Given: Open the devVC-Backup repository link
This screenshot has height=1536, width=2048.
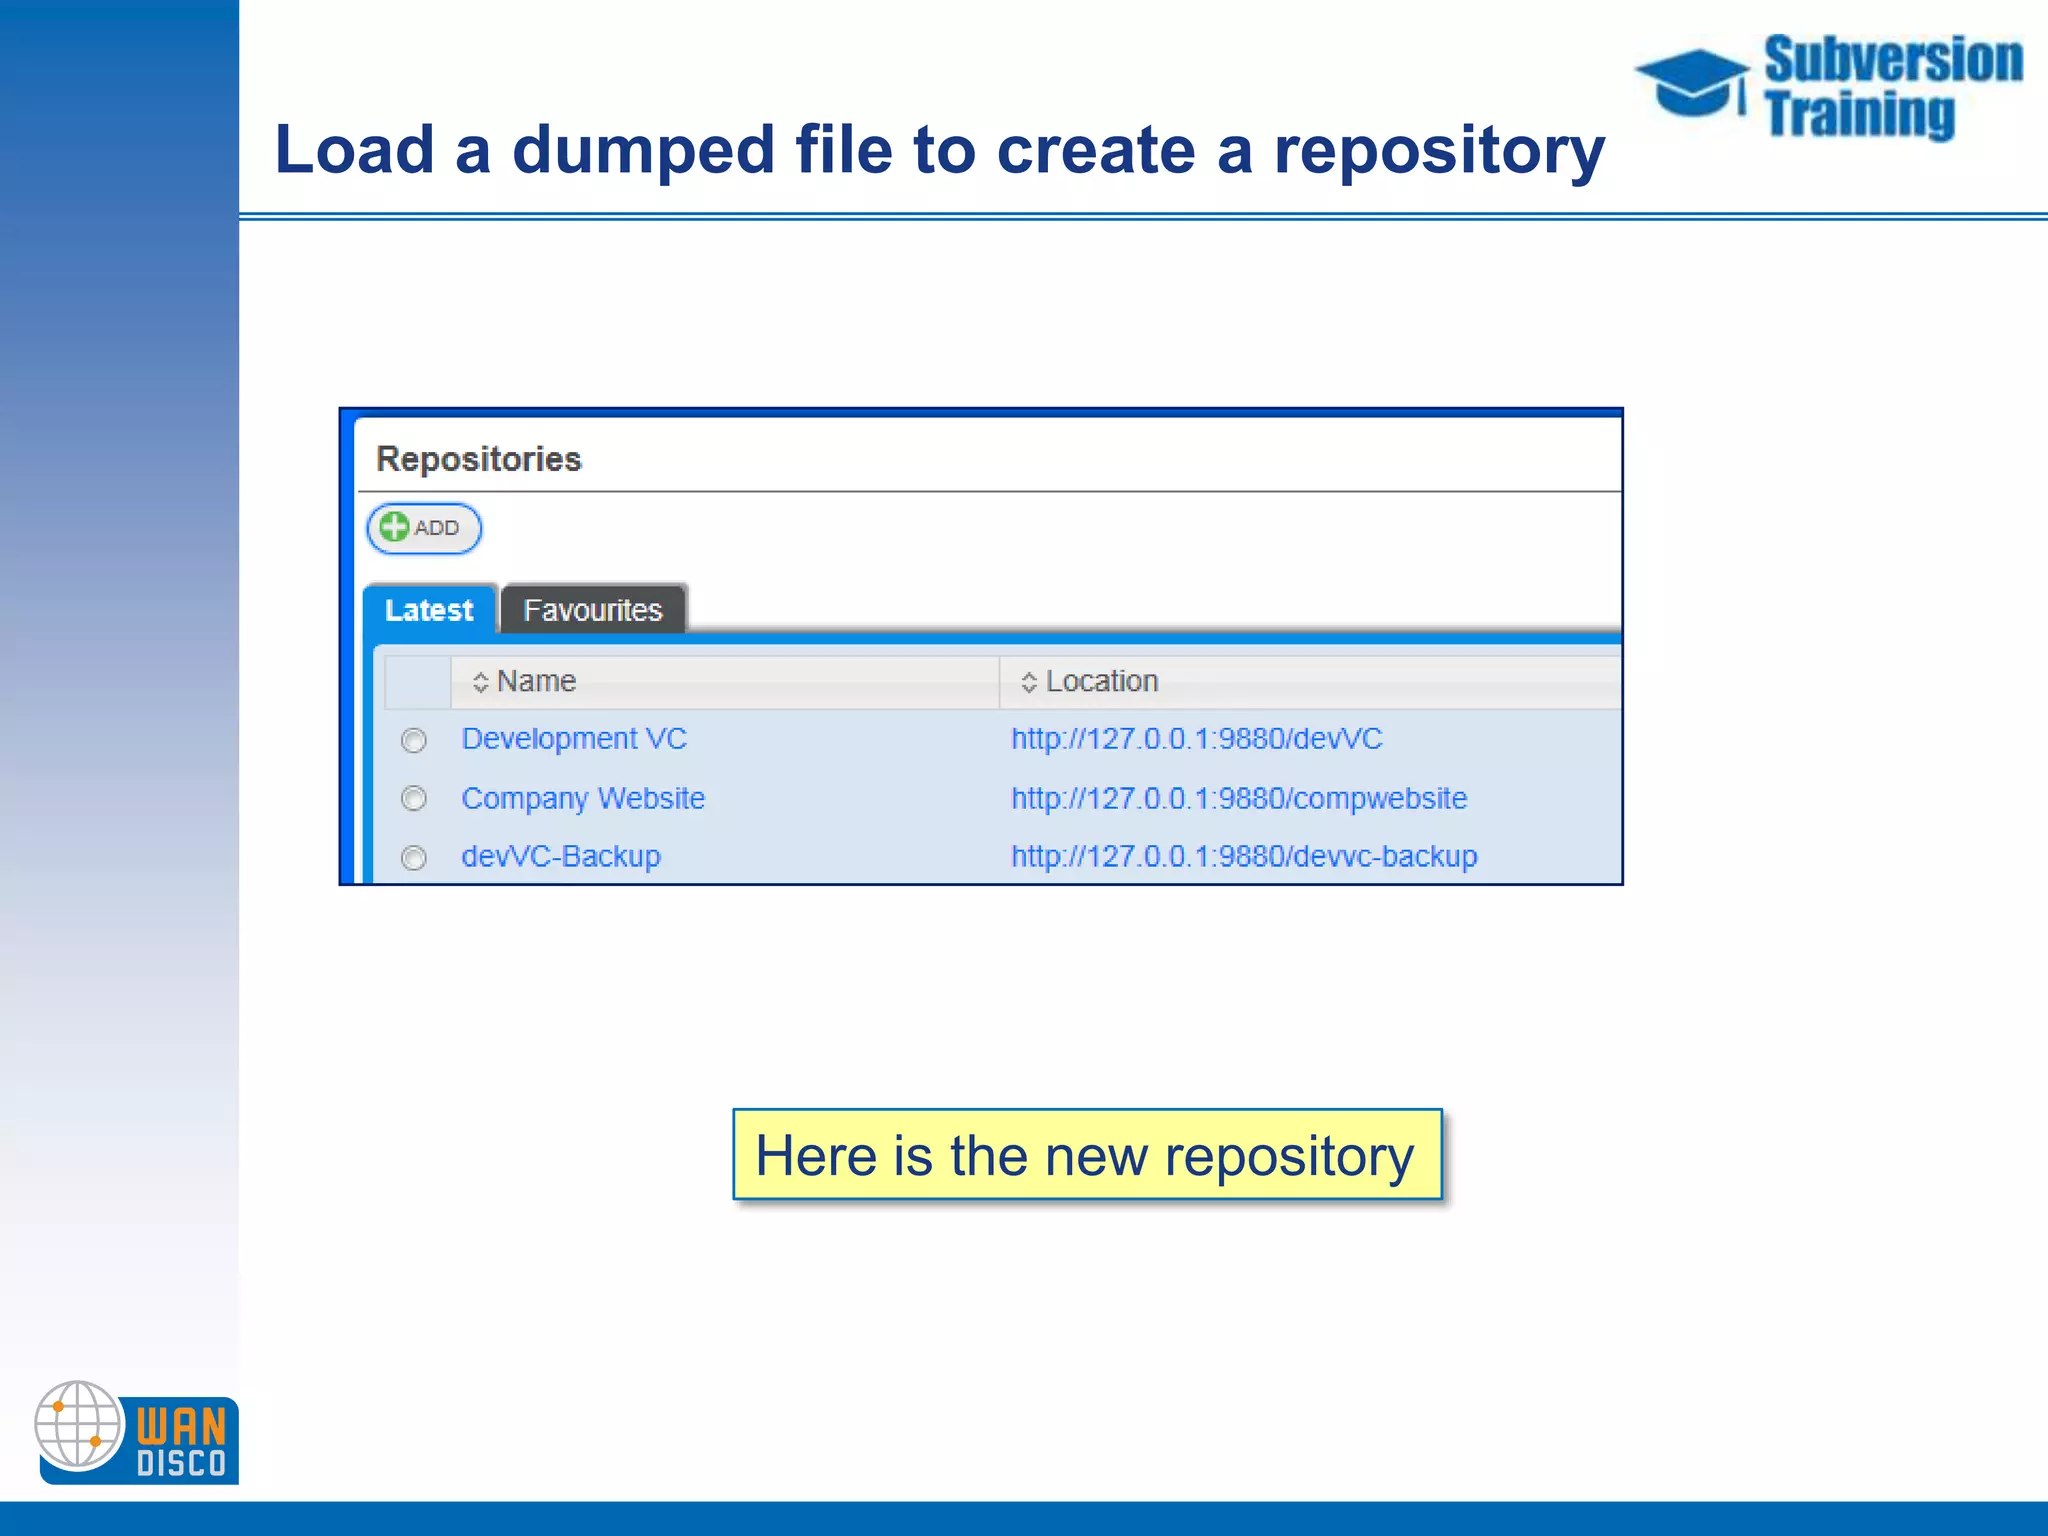Looking at the screenshot, I should click(561, 856).
